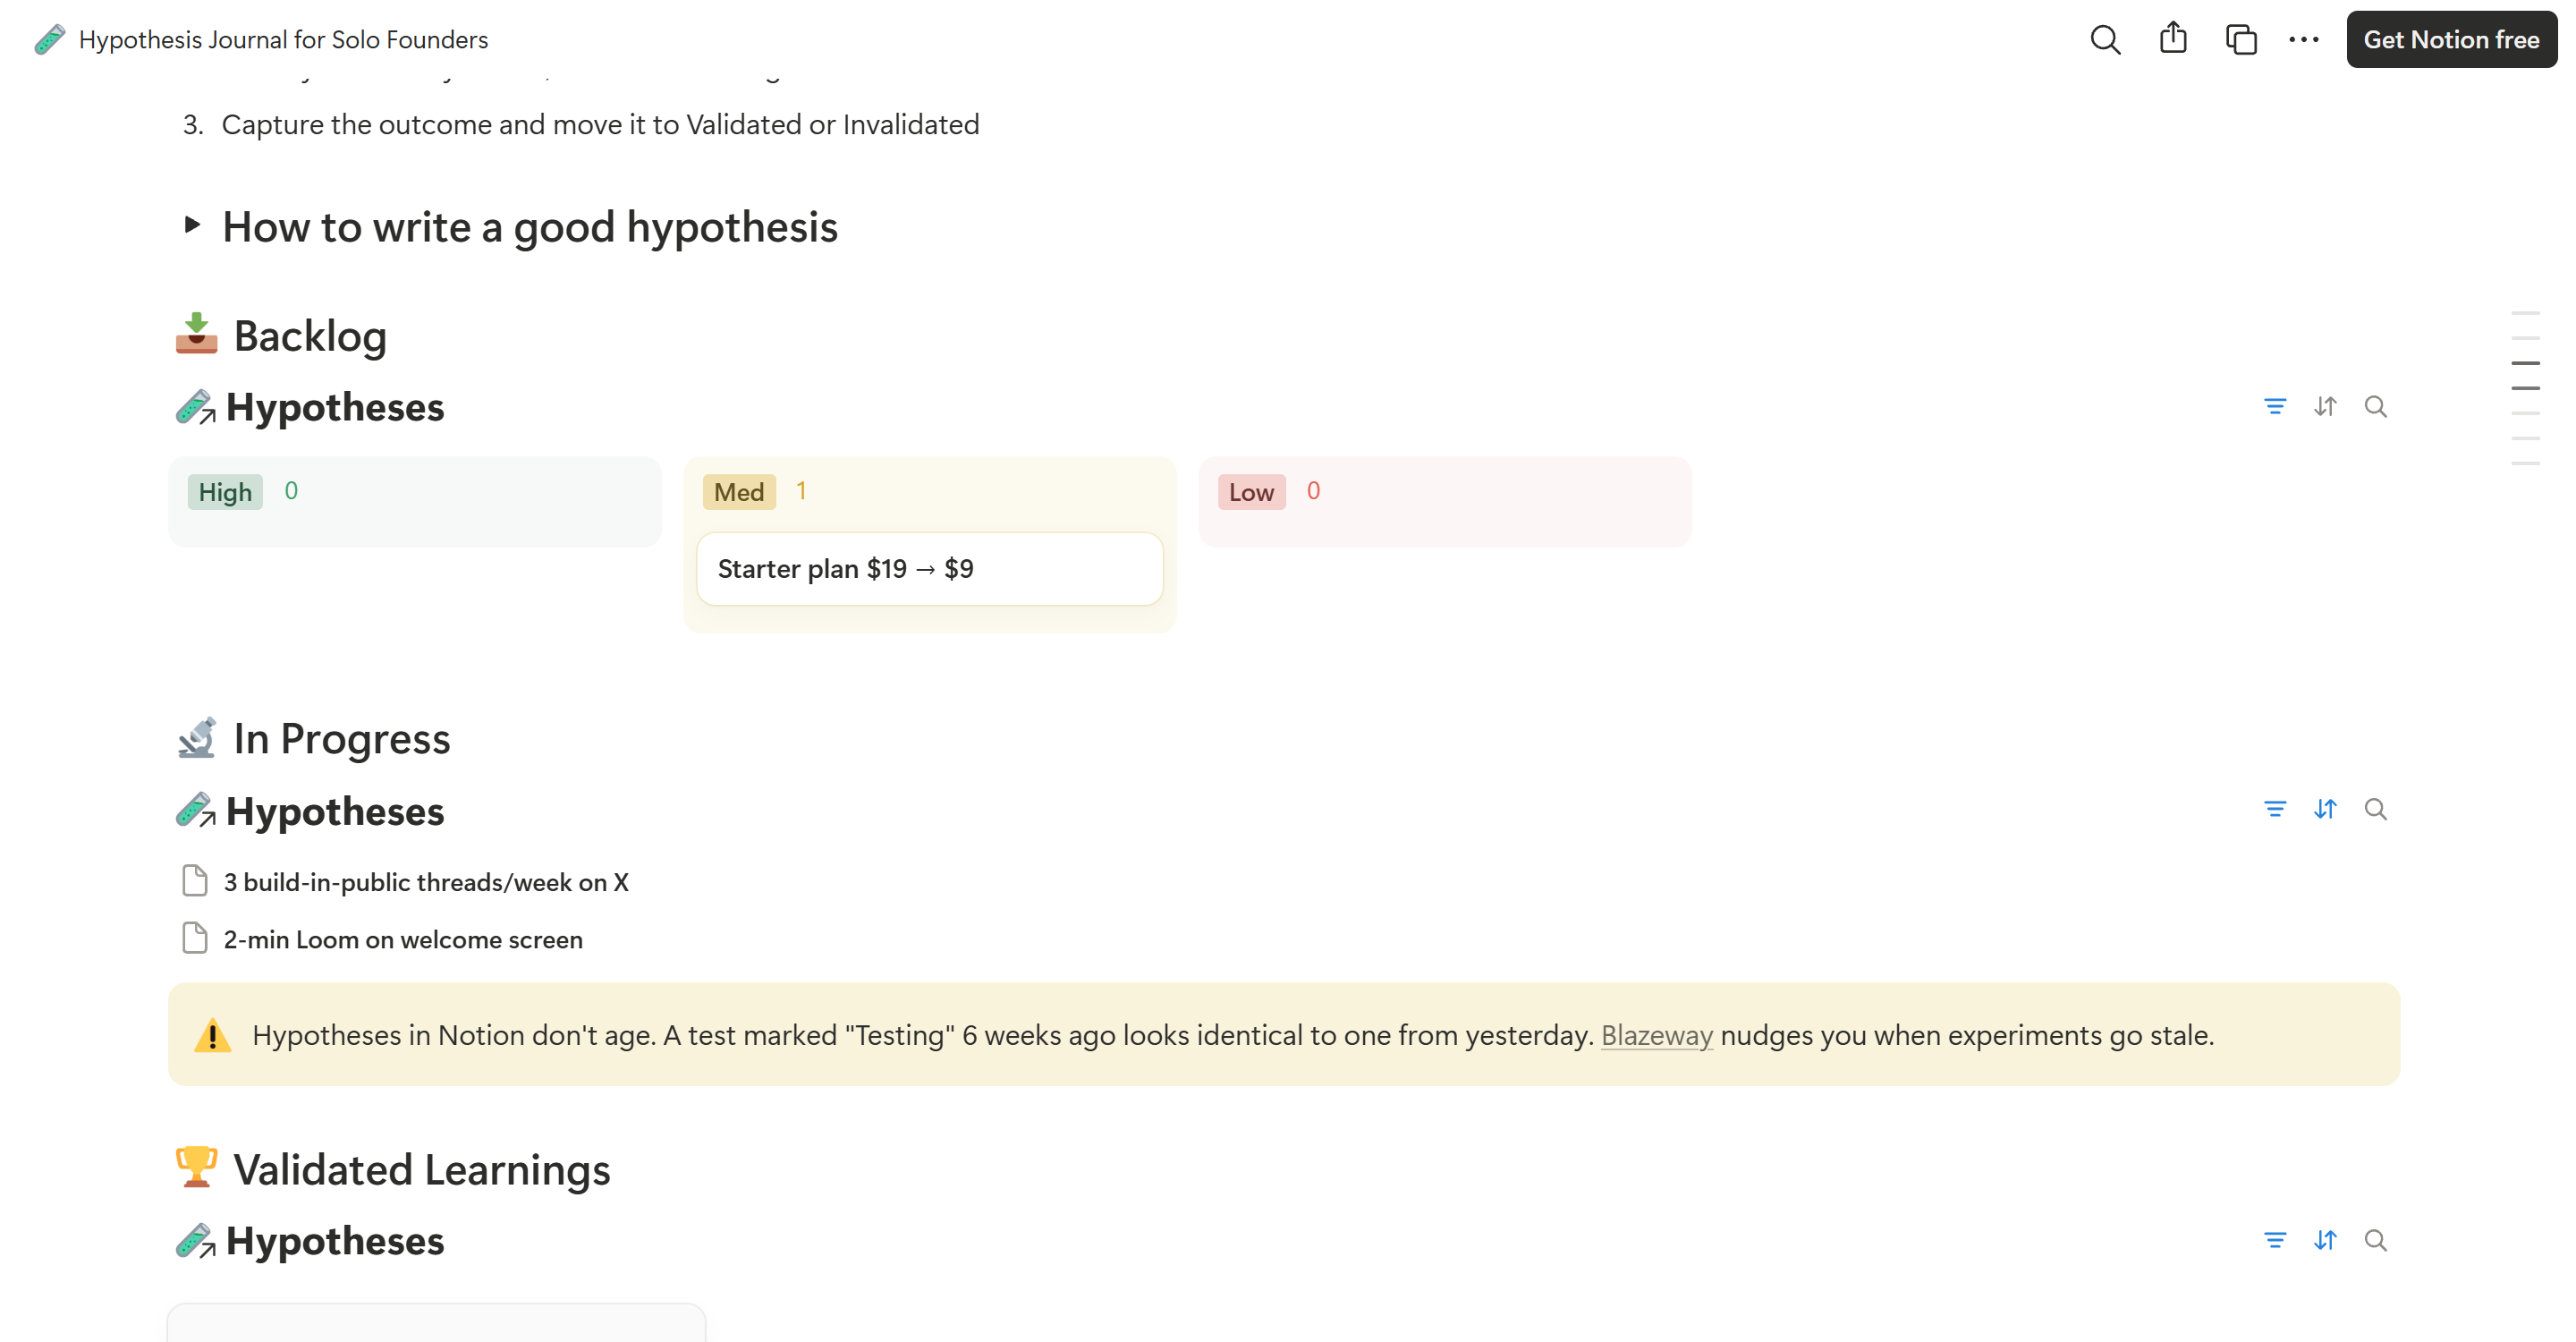Click the table of contents outline markers
The width and height of the screenshot is (2576, 1342).
[2525, 388]
